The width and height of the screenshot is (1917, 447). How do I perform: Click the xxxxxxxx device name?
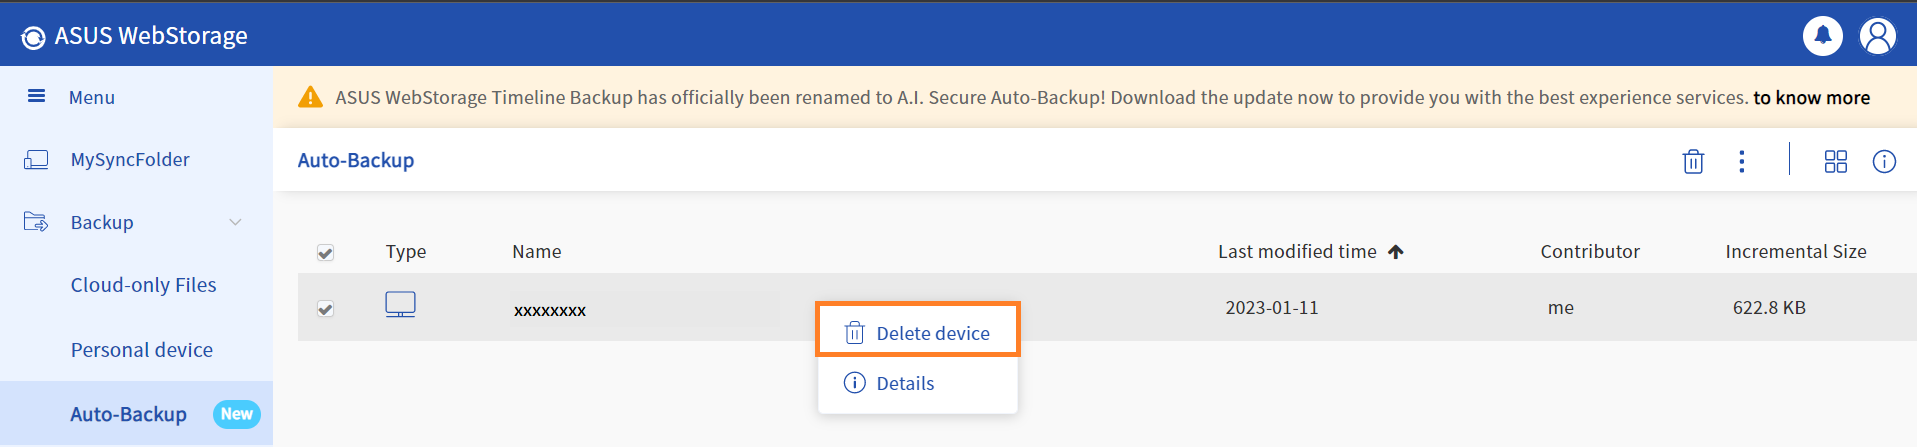549,310
